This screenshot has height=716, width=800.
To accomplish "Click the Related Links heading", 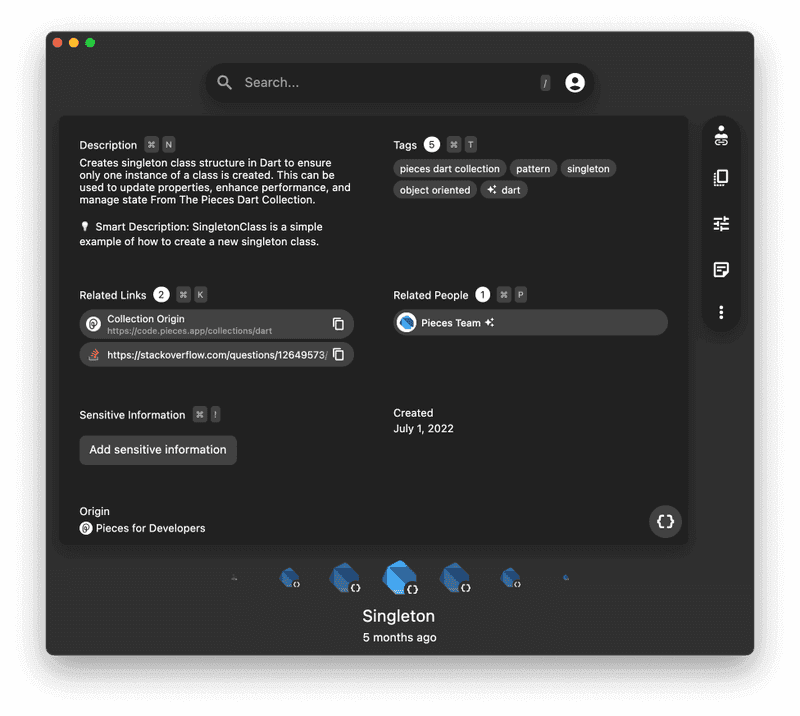I will 113,295.
